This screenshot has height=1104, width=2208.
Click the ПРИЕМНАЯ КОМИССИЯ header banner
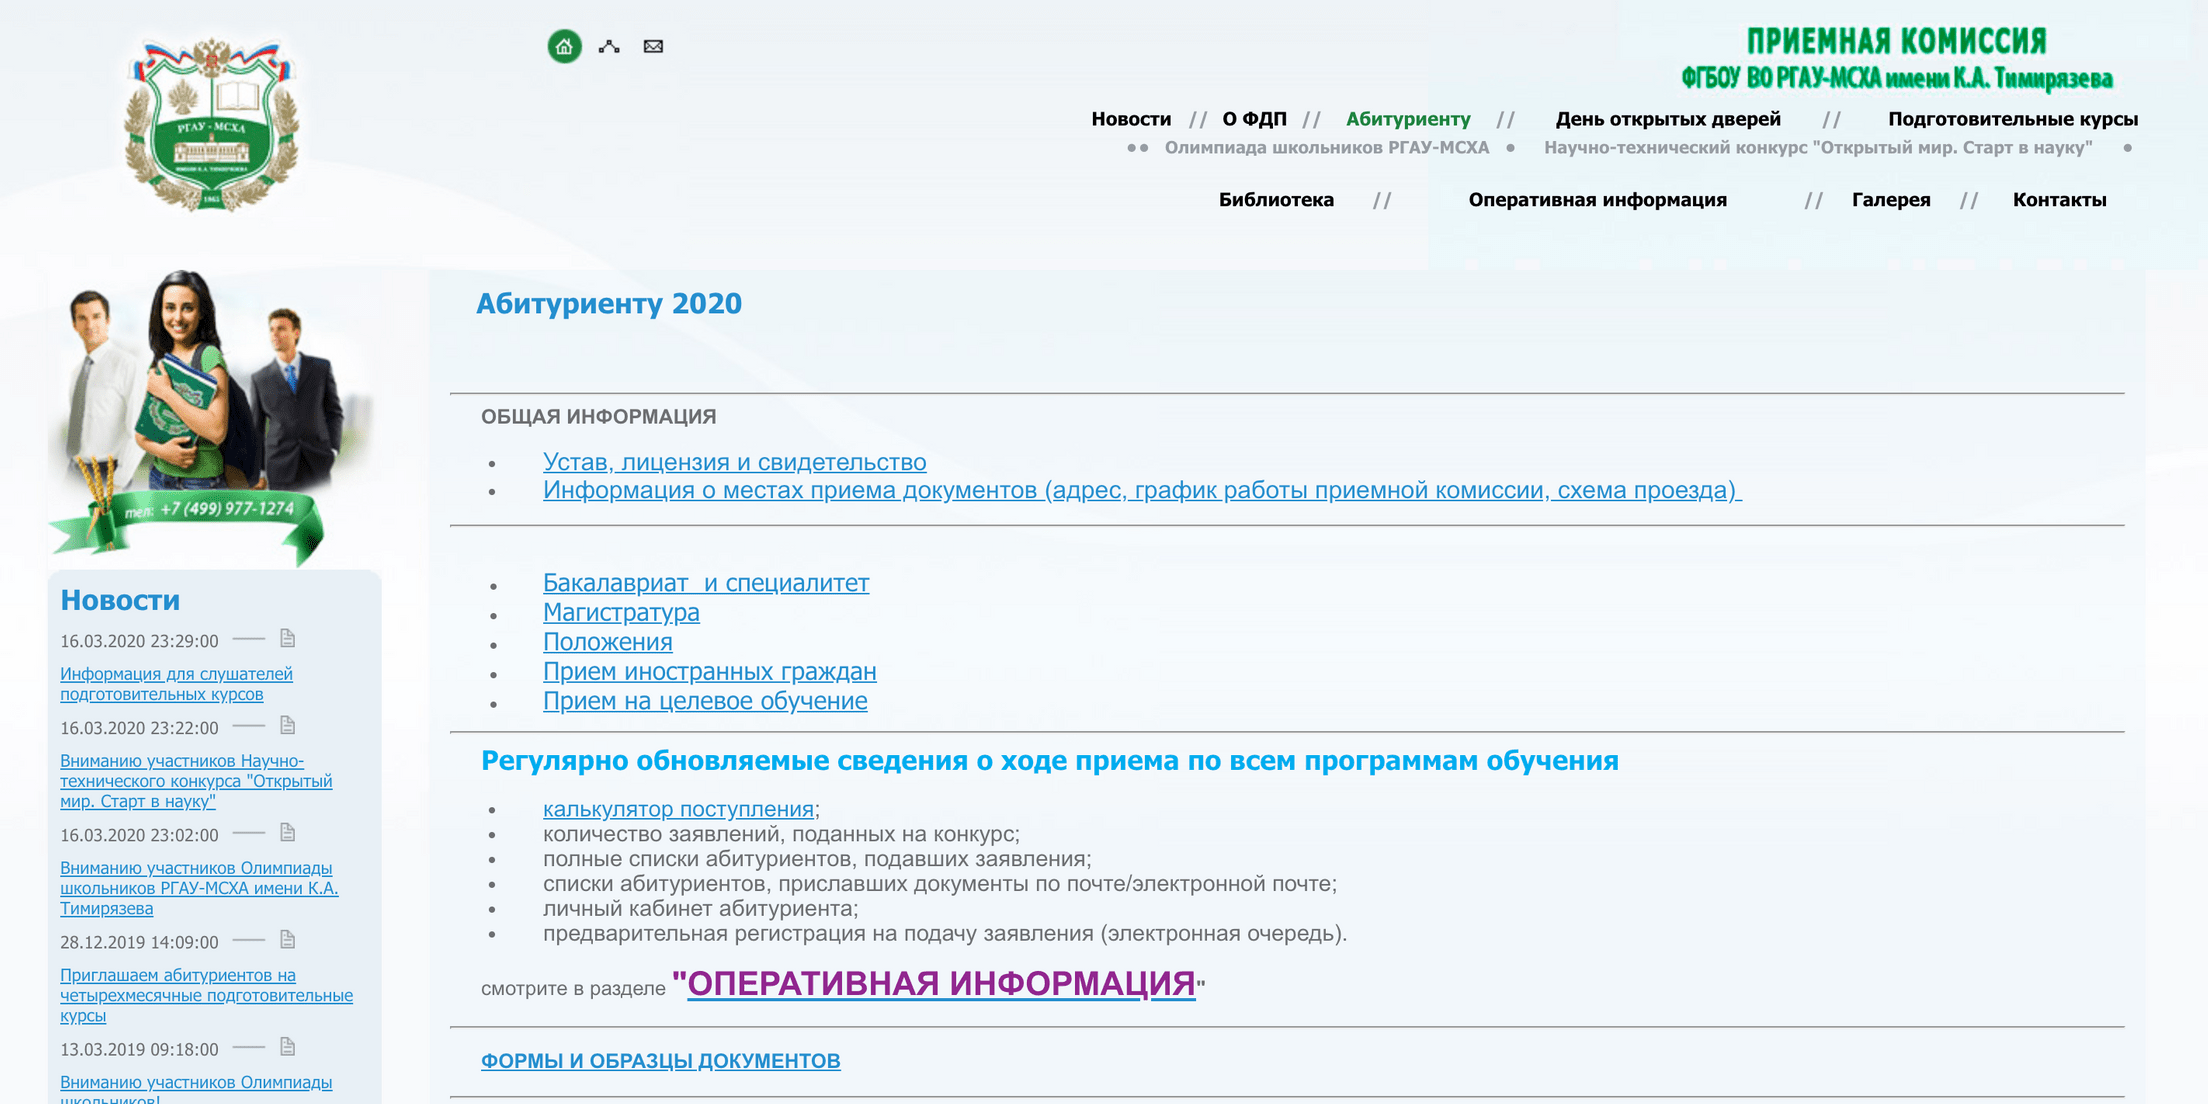click(x=1897, y=60)
